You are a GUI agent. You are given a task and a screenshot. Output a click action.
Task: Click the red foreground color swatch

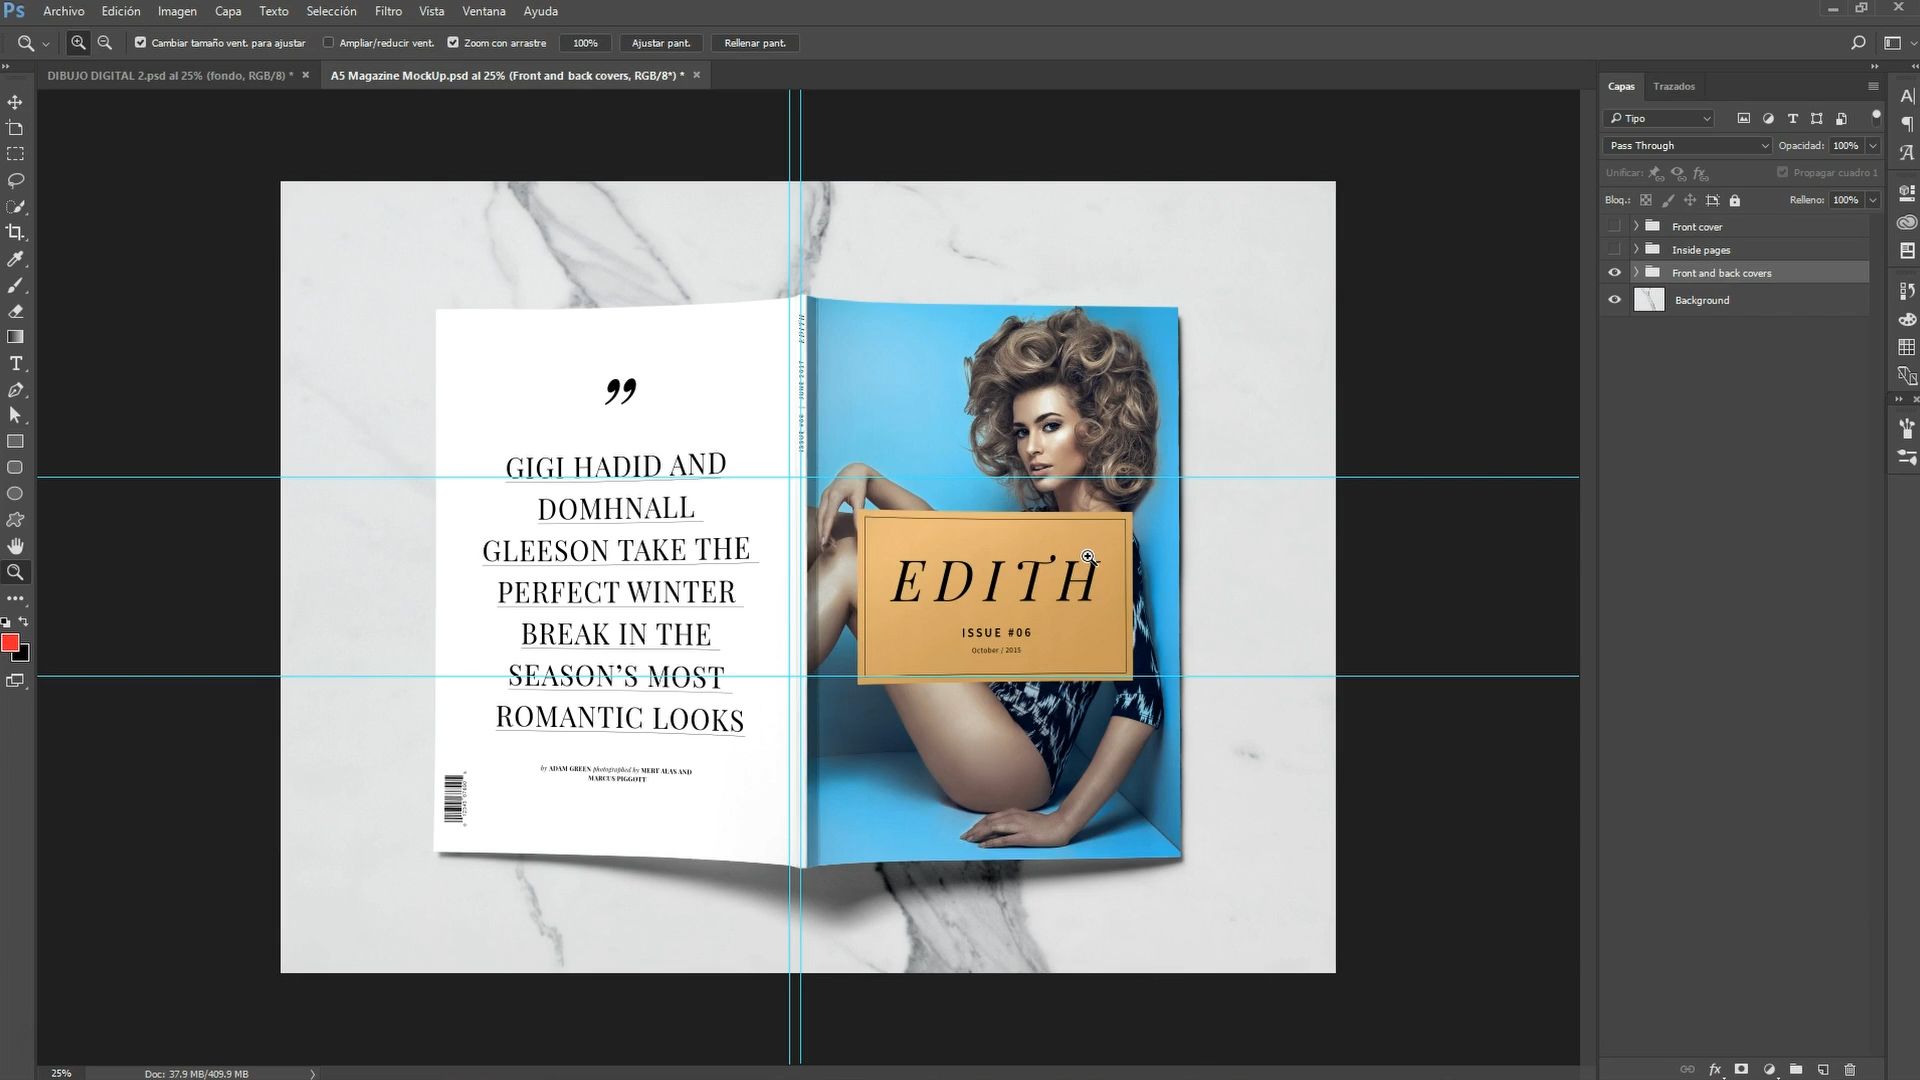(10, 643)
